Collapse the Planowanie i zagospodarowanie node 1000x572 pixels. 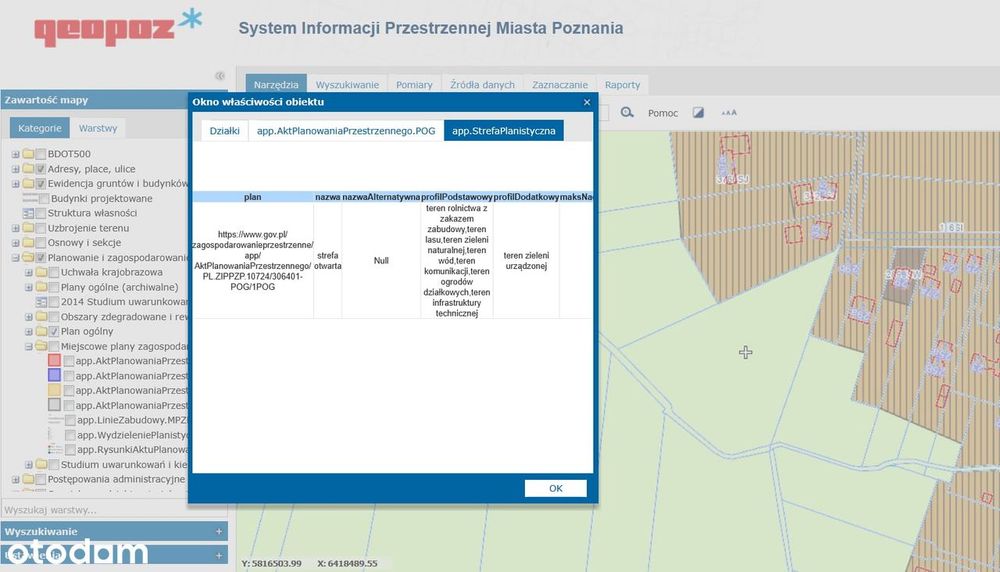[15, 258]
